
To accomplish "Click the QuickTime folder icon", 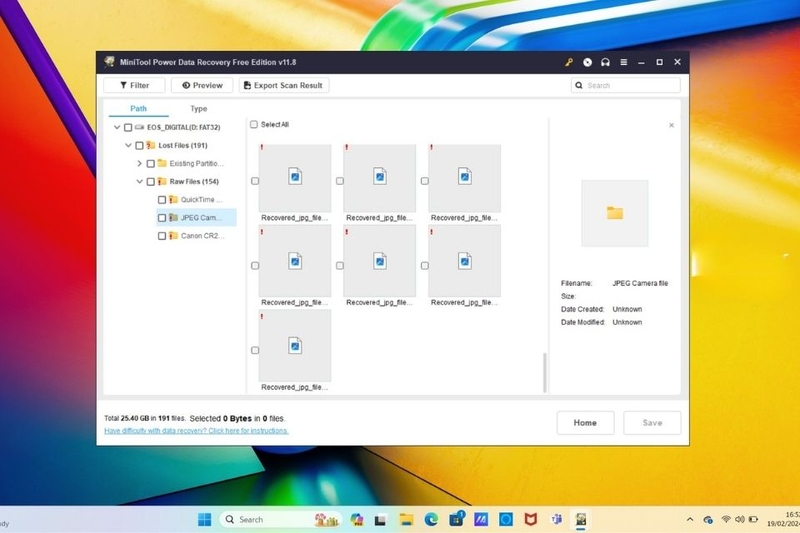I will coord(173,199).
